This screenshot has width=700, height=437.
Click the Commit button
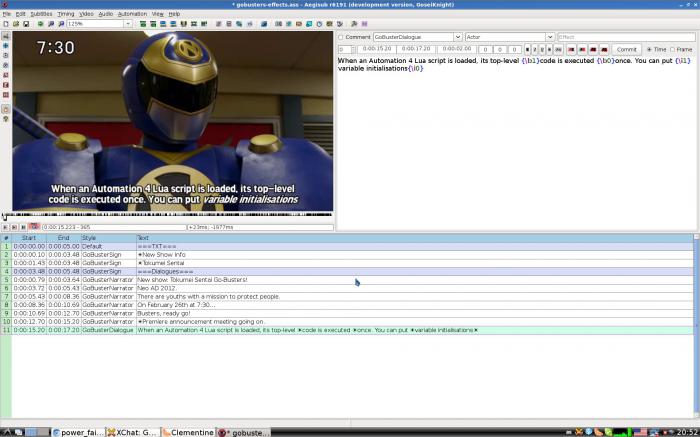627,49
